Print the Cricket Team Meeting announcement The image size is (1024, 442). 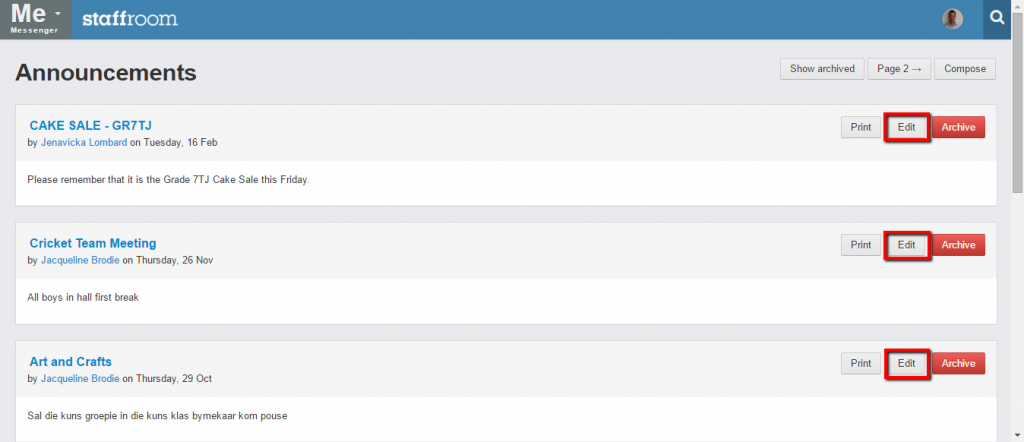(x=861, y=245)
